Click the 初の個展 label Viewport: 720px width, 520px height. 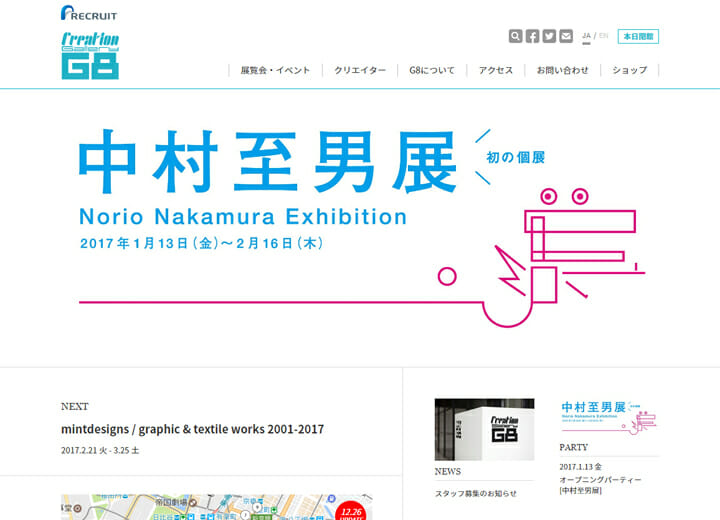click(x=516, y=158)
